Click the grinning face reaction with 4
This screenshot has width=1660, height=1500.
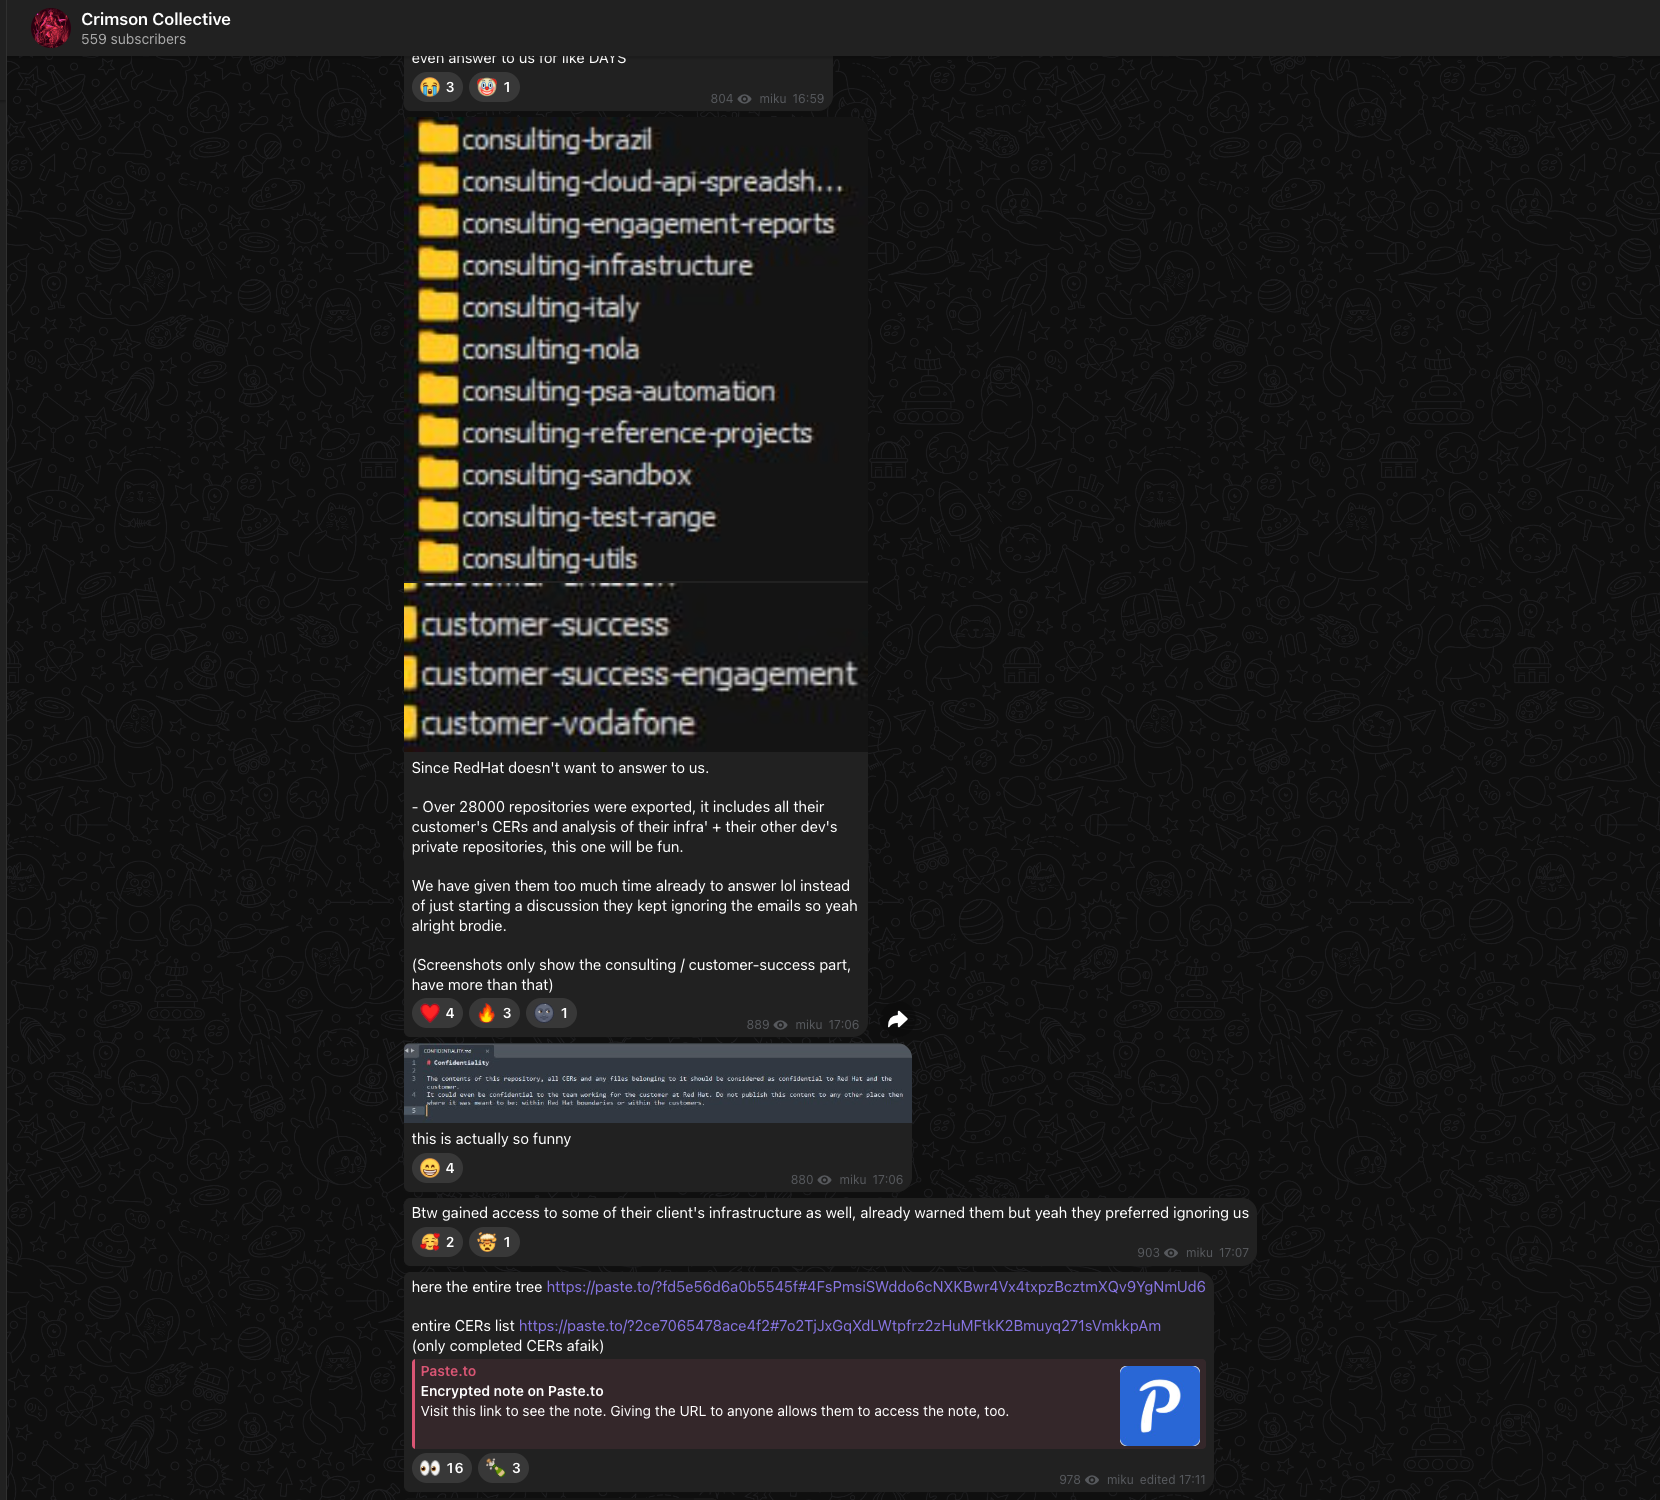[x=437, y=1168]
